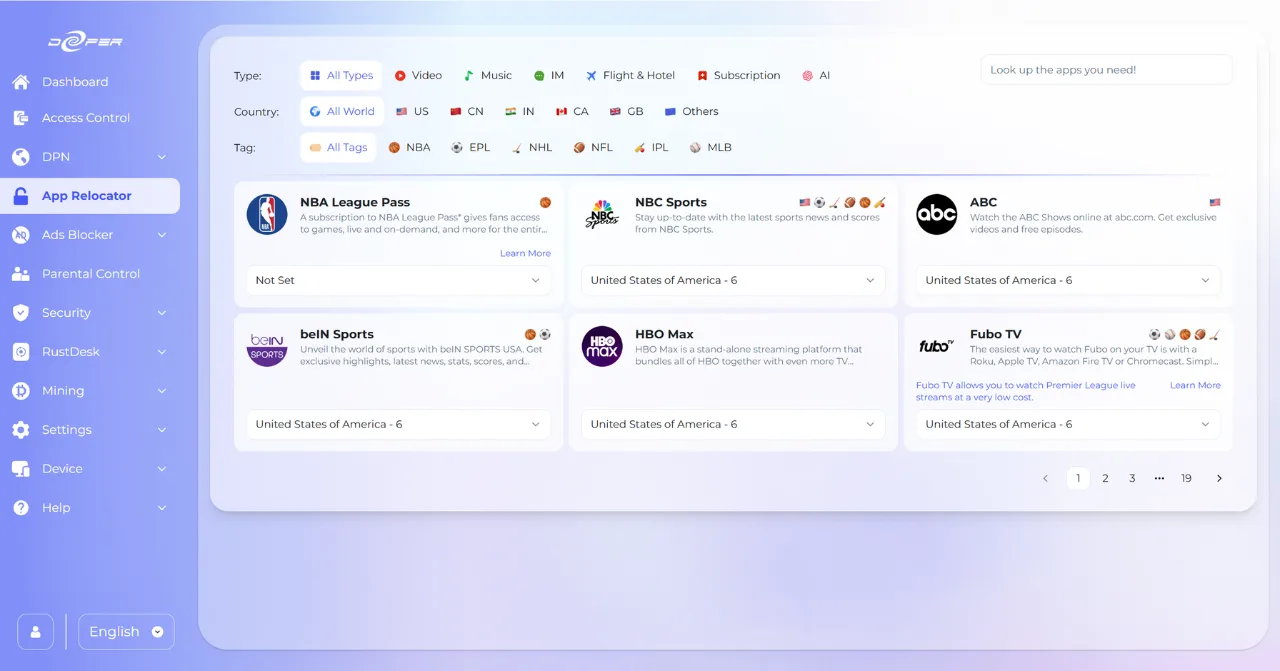Screen dimensions: 1280x671
Task: Select the All World country filter
Action: click(342, 111)
